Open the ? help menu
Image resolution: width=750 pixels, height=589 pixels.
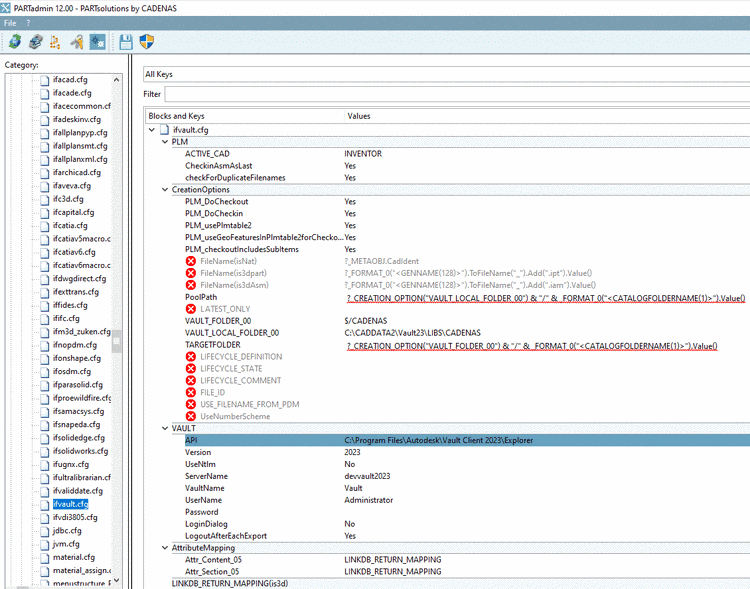tap(28, 22)
